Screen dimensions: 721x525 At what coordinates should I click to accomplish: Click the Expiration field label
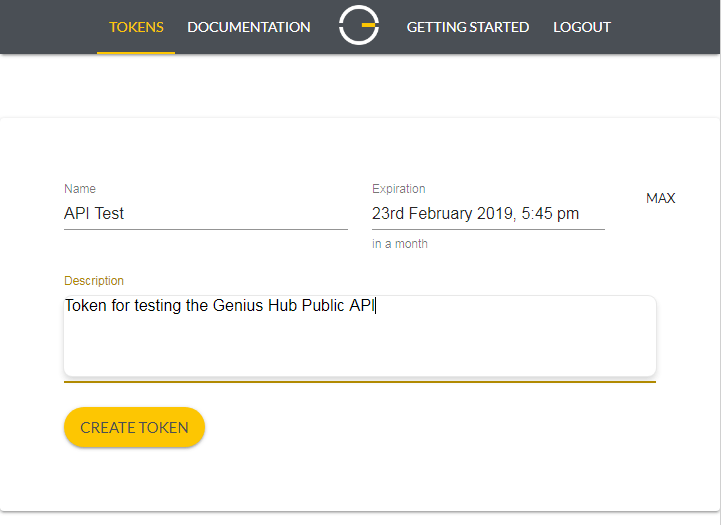(x=399, y=188)
